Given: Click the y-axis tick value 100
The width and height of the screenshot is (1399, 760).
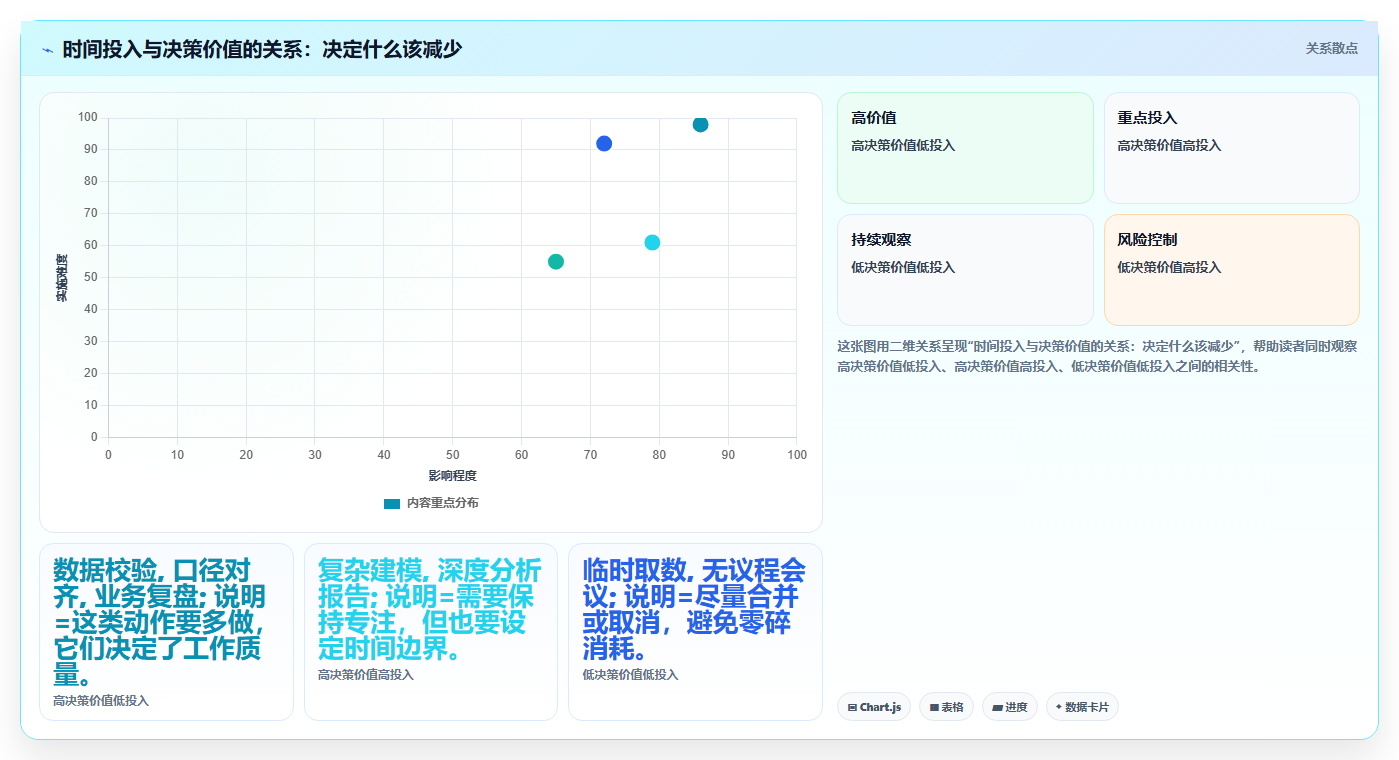Looking at the screenshot, I should click(88, 118).
